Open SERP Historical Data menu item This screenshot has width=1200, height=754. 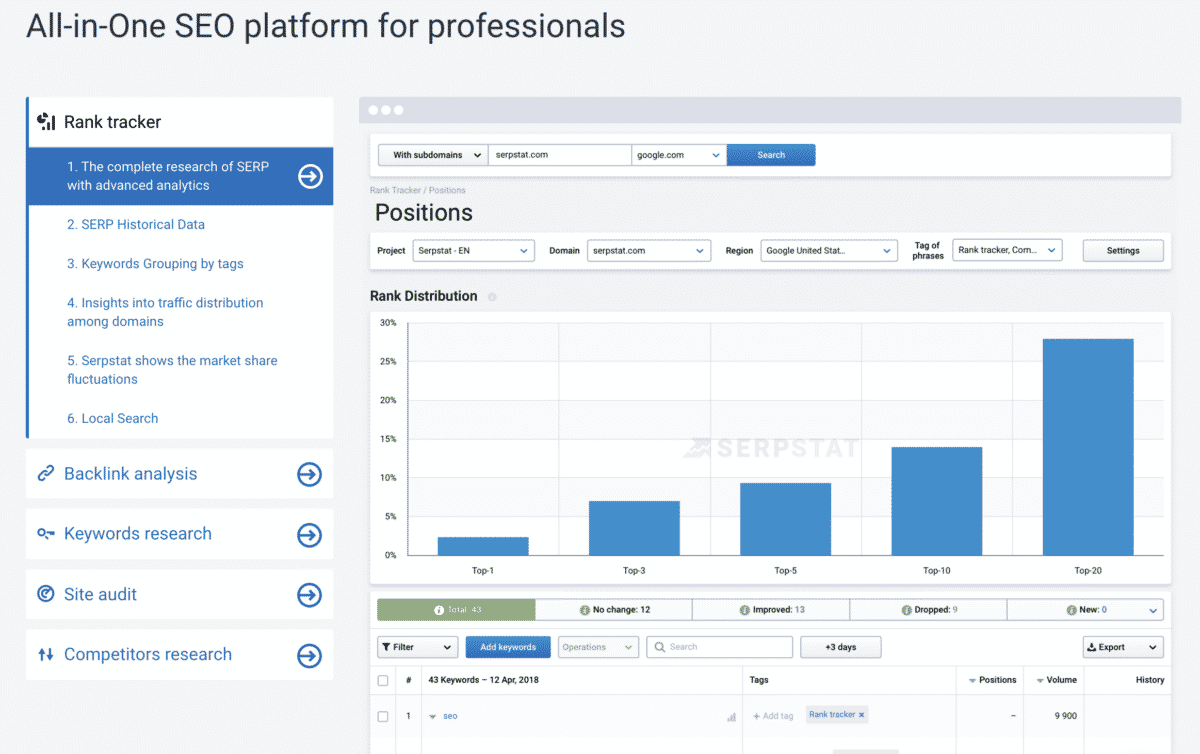click(136, 225)
